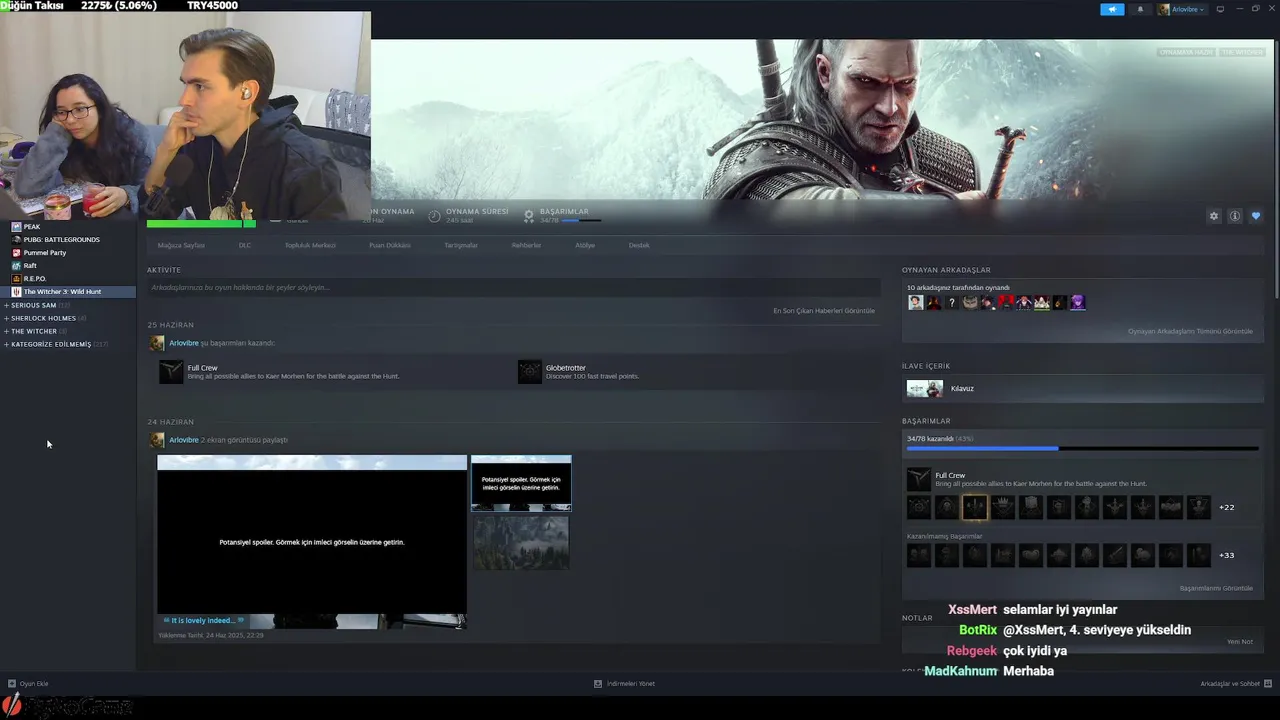
Task: Click the Yeni Not button
Action: (1240, 642)
